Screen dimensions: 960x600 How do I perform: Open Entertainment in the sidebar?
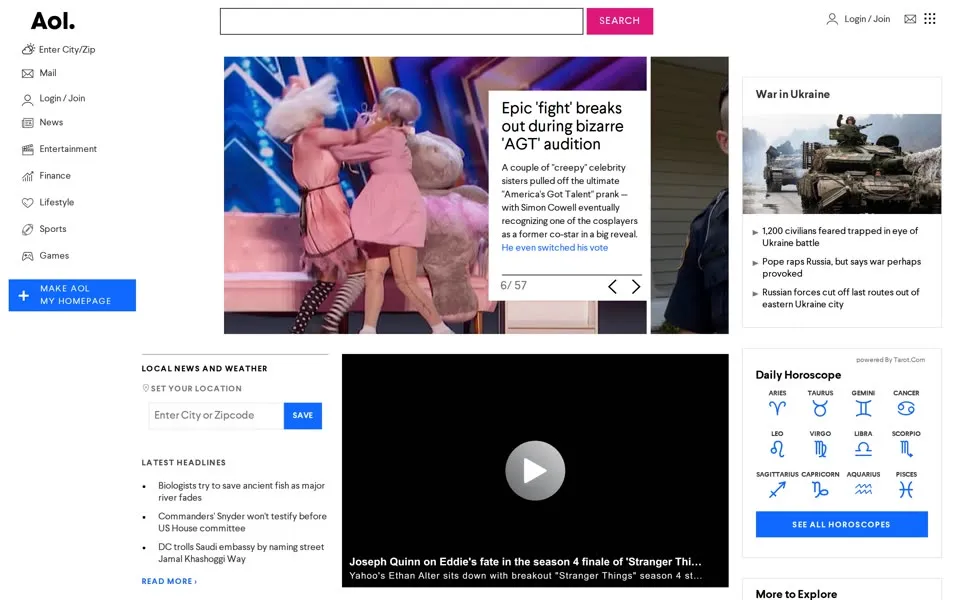coord(68,149)
